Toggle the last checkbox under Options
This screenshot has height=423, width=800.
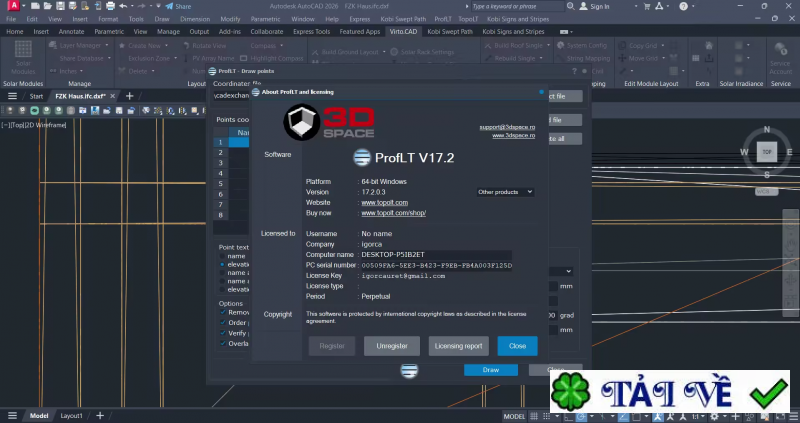222,343
